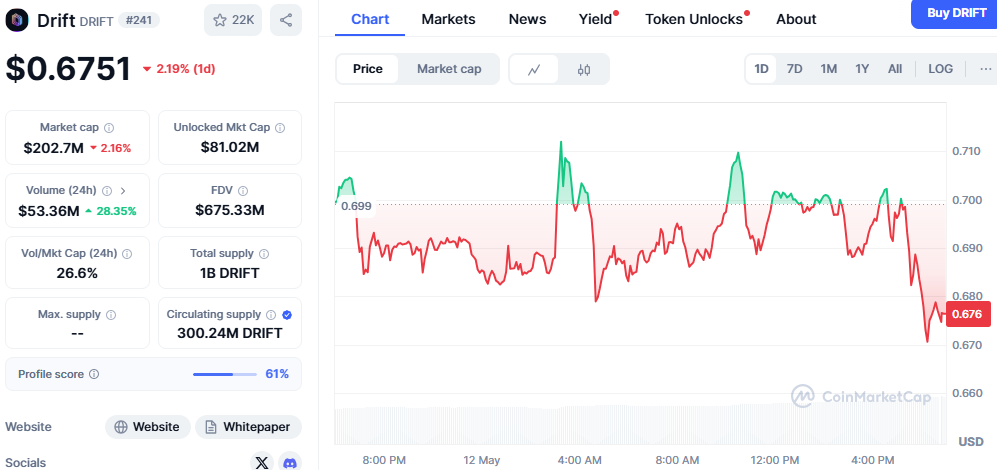Switch to line chart view icon

(x=534, y=69)
